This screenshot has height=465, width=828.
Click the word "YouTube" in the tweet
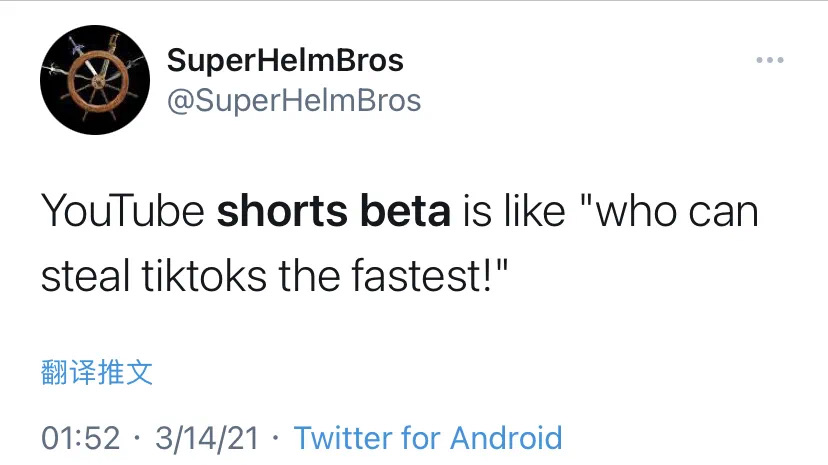(123, 214)
